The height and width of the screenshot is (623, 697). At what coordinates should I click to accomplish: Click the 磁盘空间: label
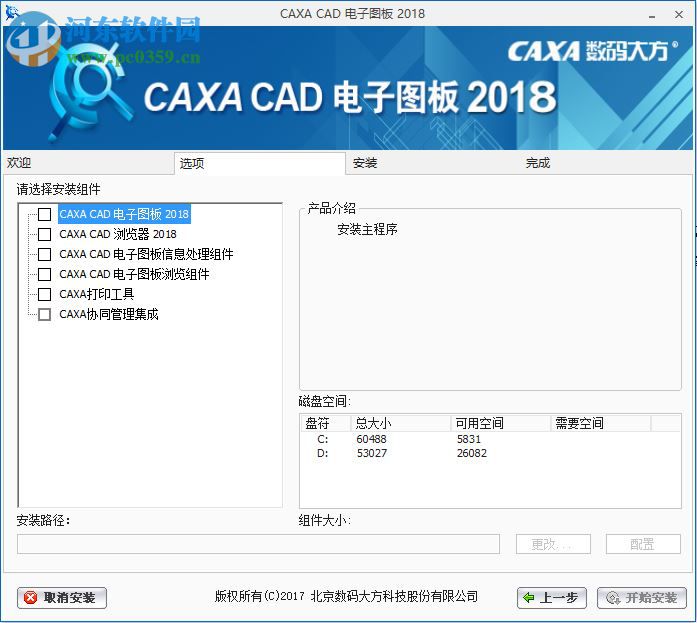(324, 401)
